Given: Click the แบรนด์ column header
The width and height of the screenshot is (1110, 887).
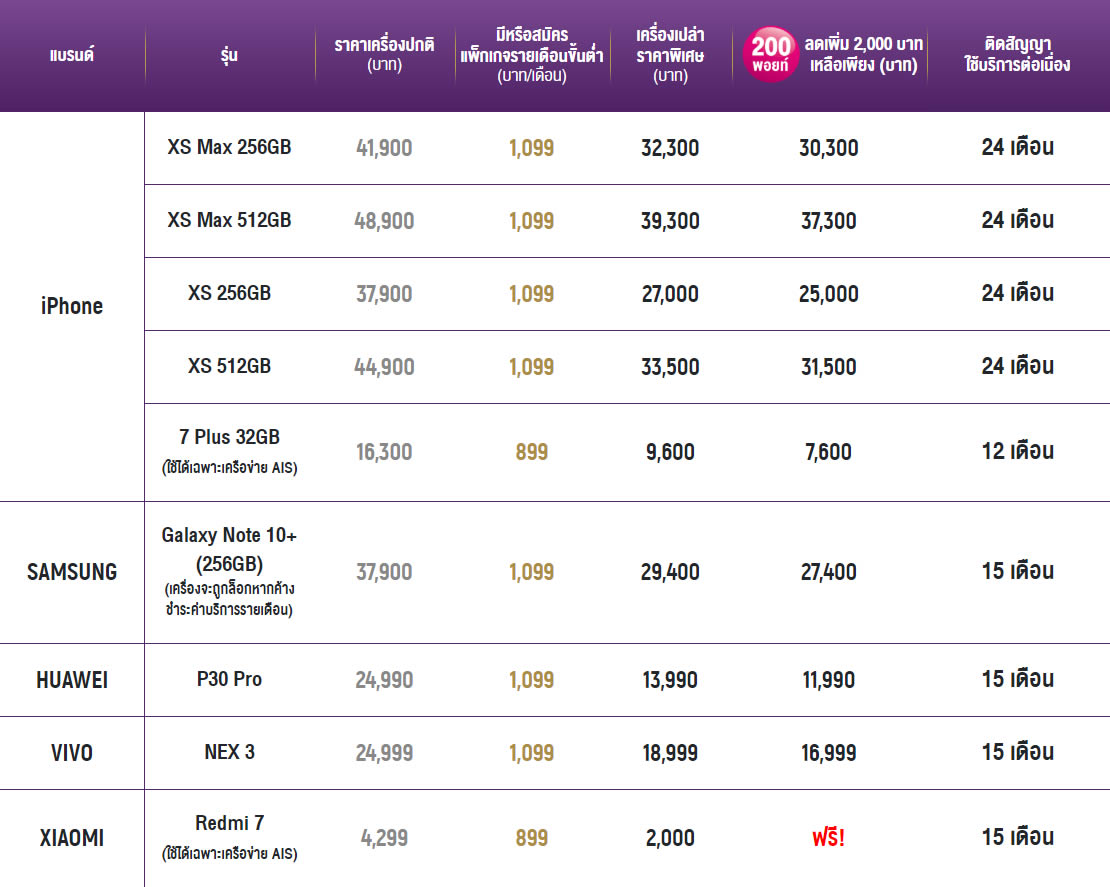Looking at the screenshot, I should (x=71, y=55).
